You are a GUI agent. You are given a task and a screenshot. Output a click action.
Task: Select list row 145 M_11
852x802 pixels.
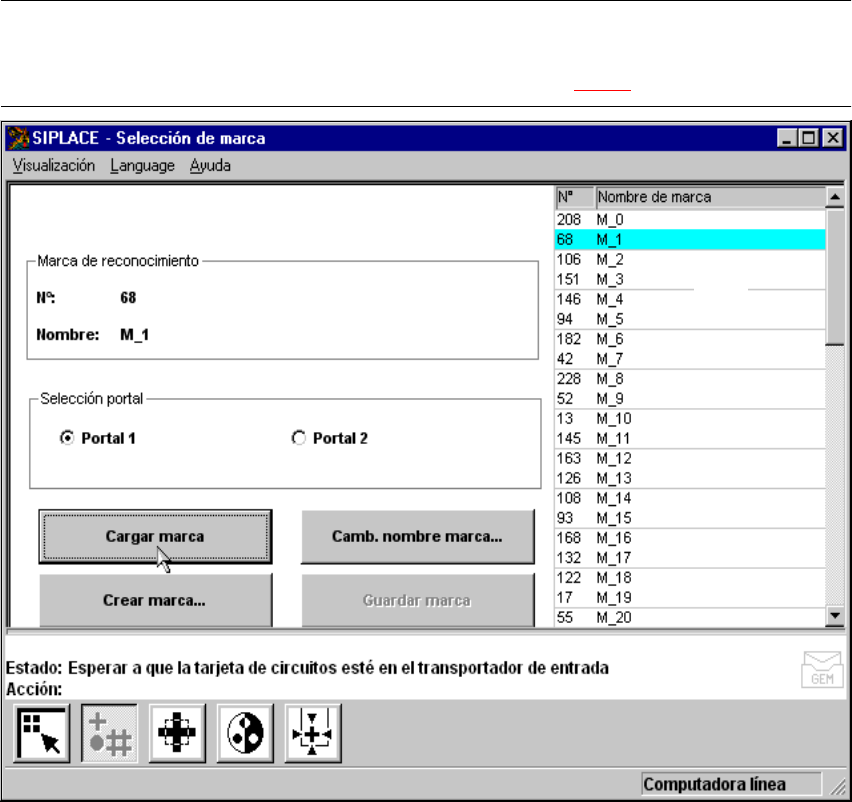tap(690, 438)
